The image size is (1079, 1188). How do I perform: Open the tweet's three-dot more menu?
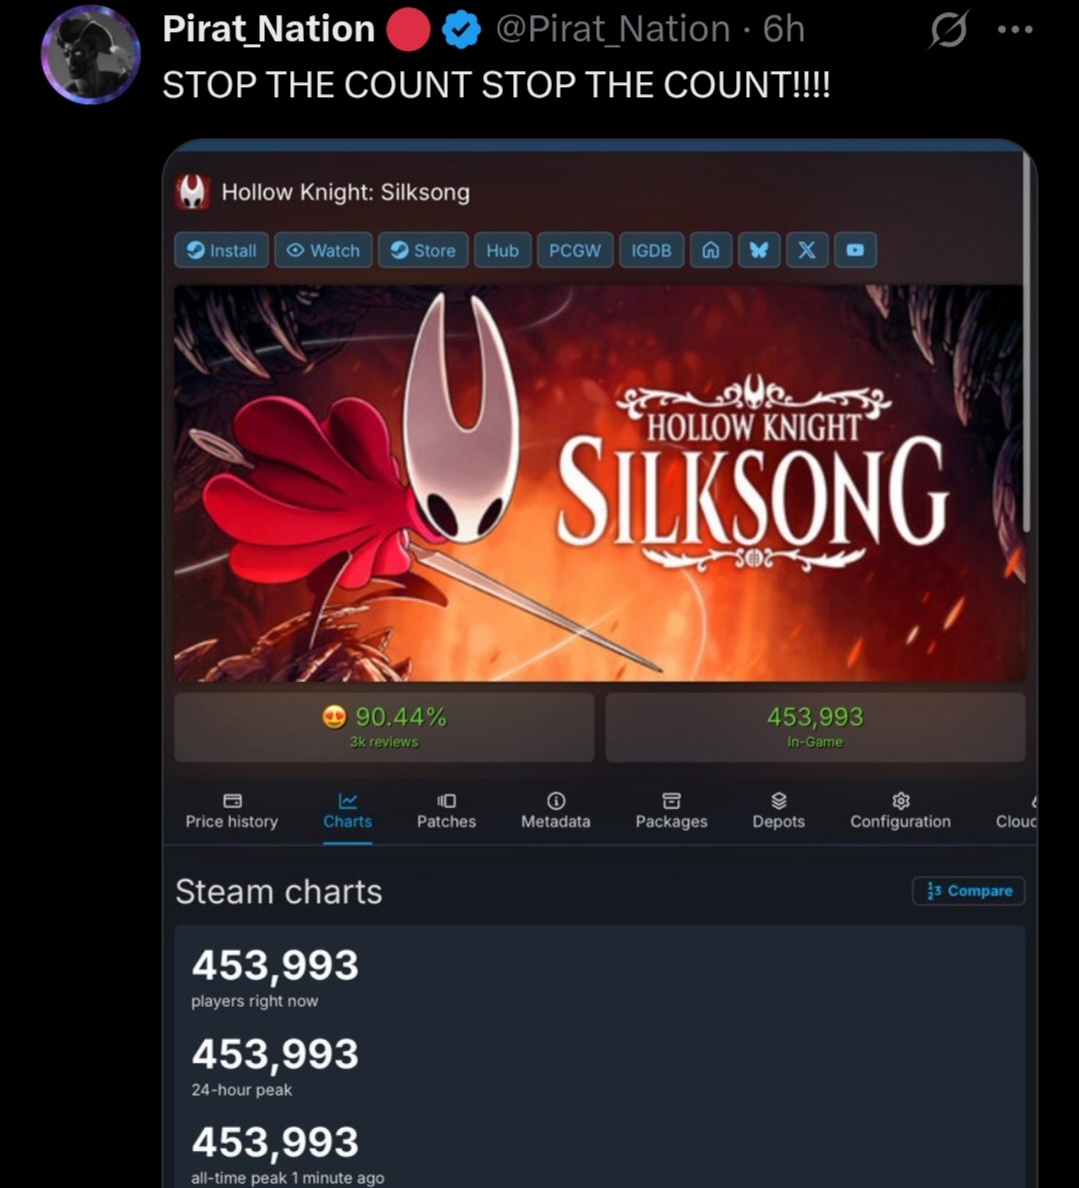click(1015, 30)
